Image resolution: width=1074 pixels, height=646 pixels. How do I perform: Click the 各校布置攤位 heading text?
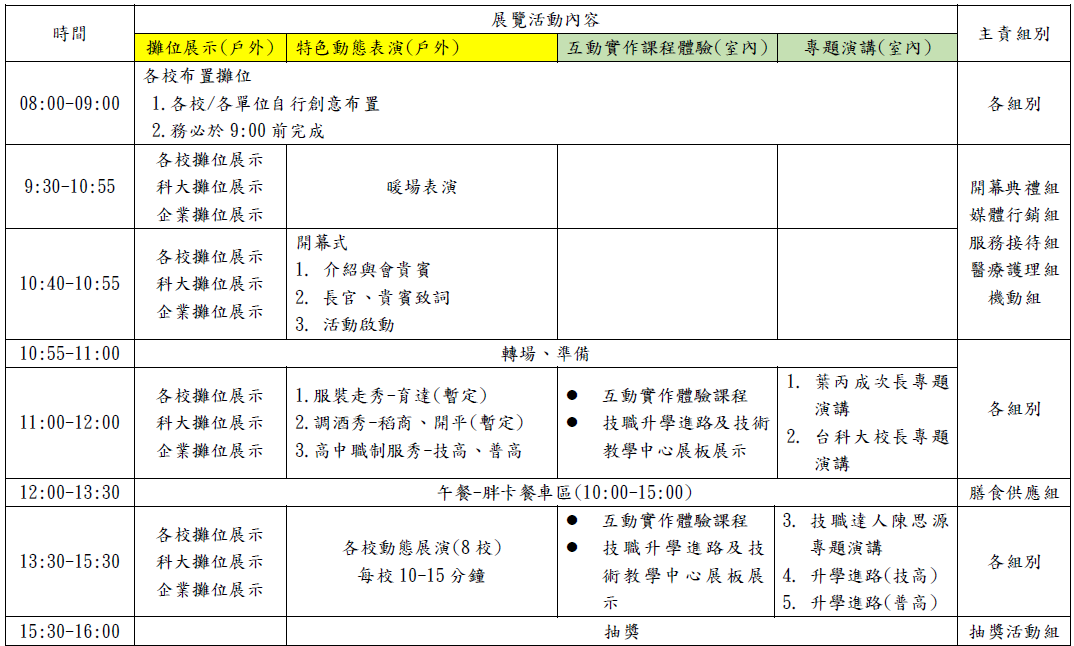pos(198,76)
